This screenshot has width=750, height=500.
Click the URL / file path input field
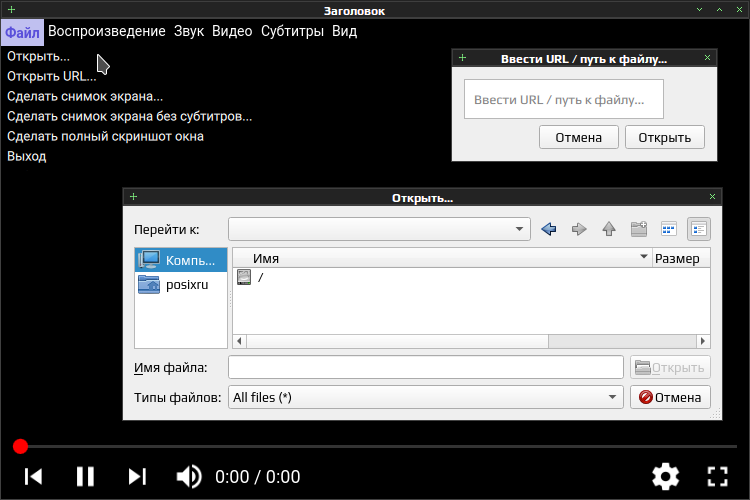(563, 99)
